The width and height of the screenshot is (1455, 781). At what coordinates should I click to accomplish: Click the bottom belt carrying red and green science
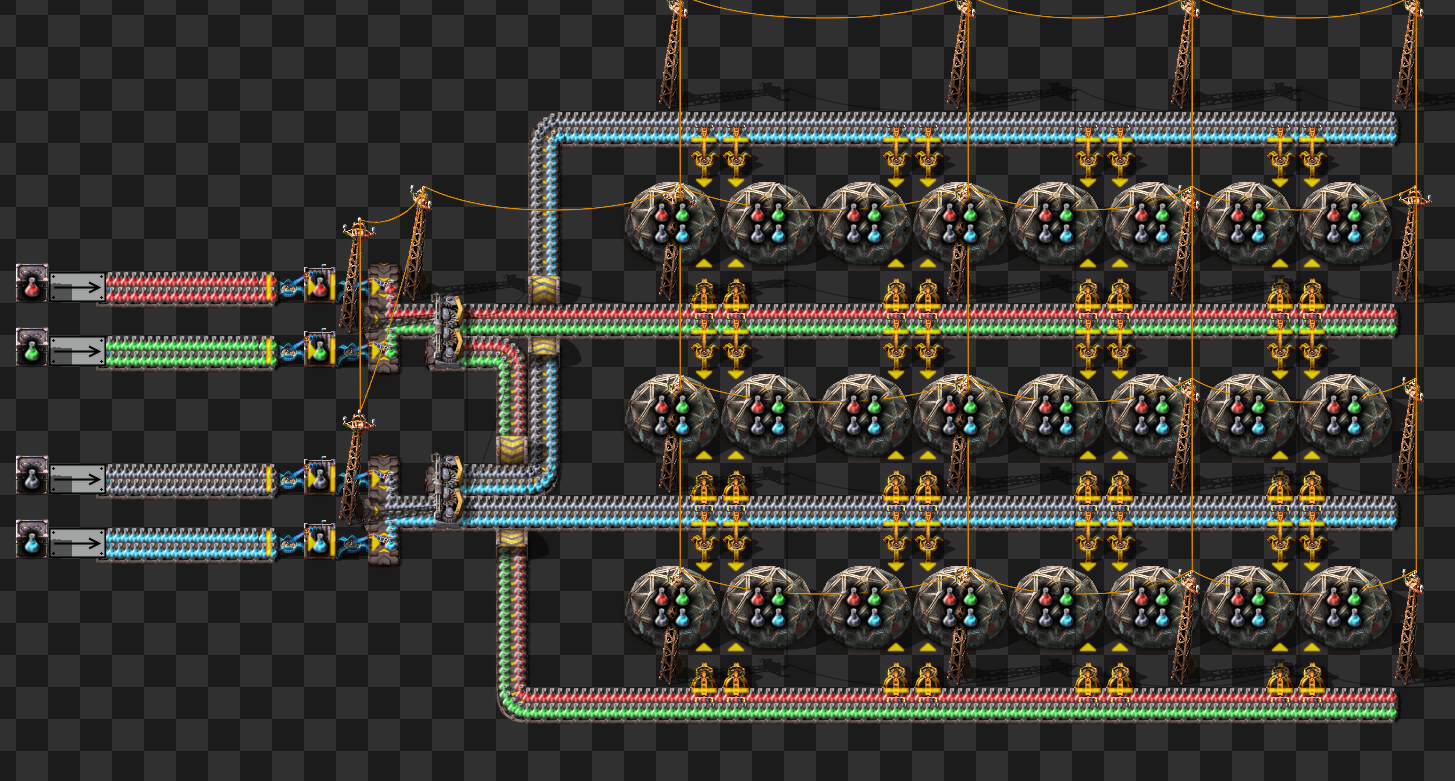click(x=960, y=703)
